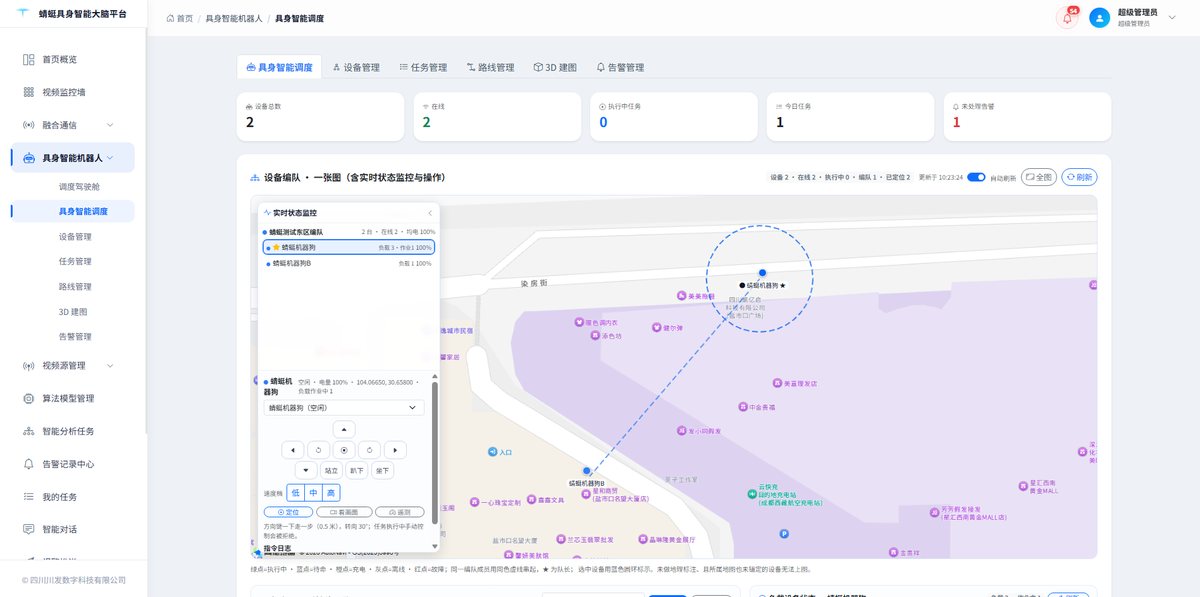Open 告警记录中心 in the sidebar
The image size is (1200, 597).
pos(73,464)
